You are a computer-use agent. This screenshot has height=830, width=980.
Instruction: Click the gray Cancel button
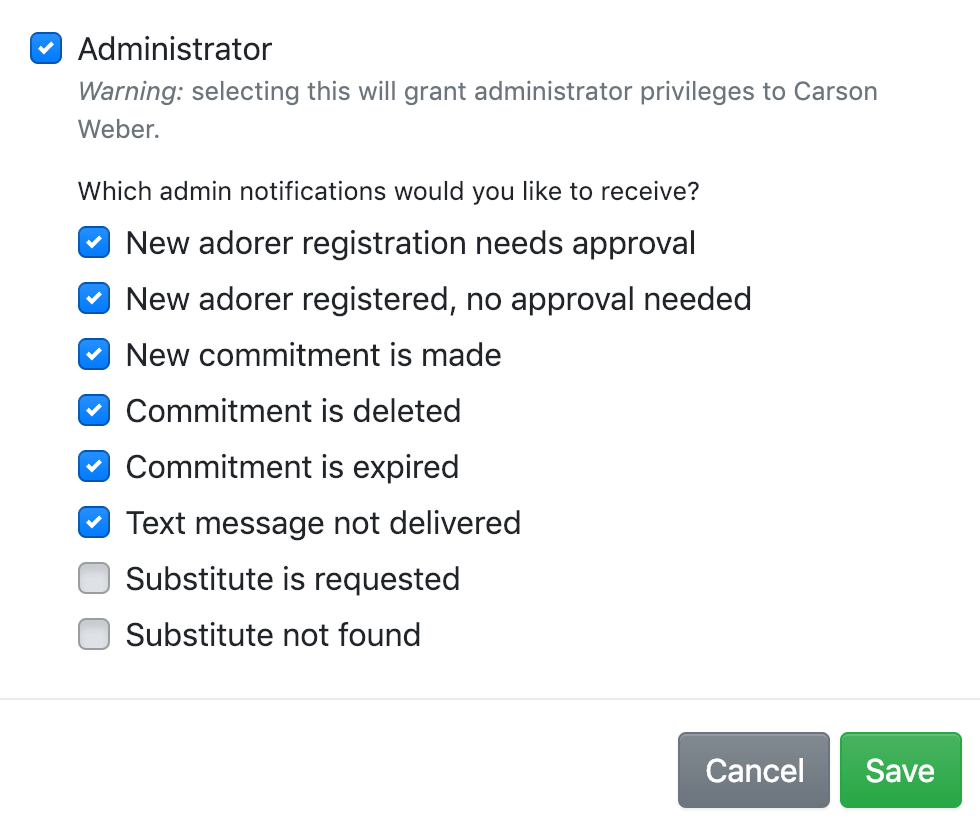tap(754, 770)
